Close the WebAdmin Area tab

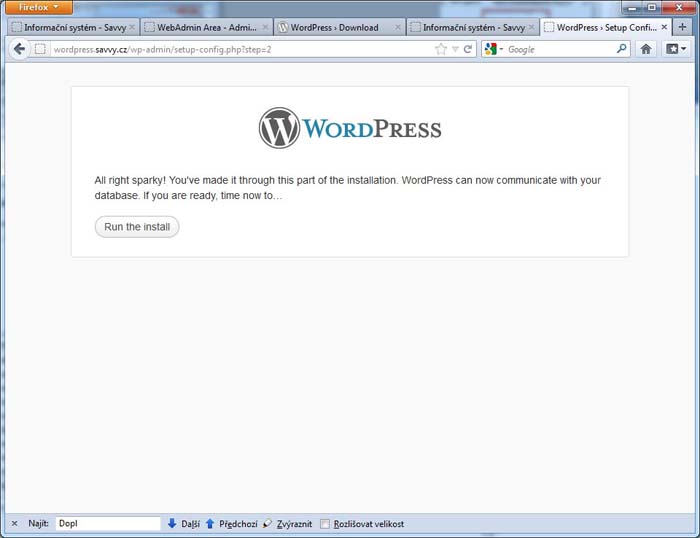pyautogui.click(x=265, y=28)
